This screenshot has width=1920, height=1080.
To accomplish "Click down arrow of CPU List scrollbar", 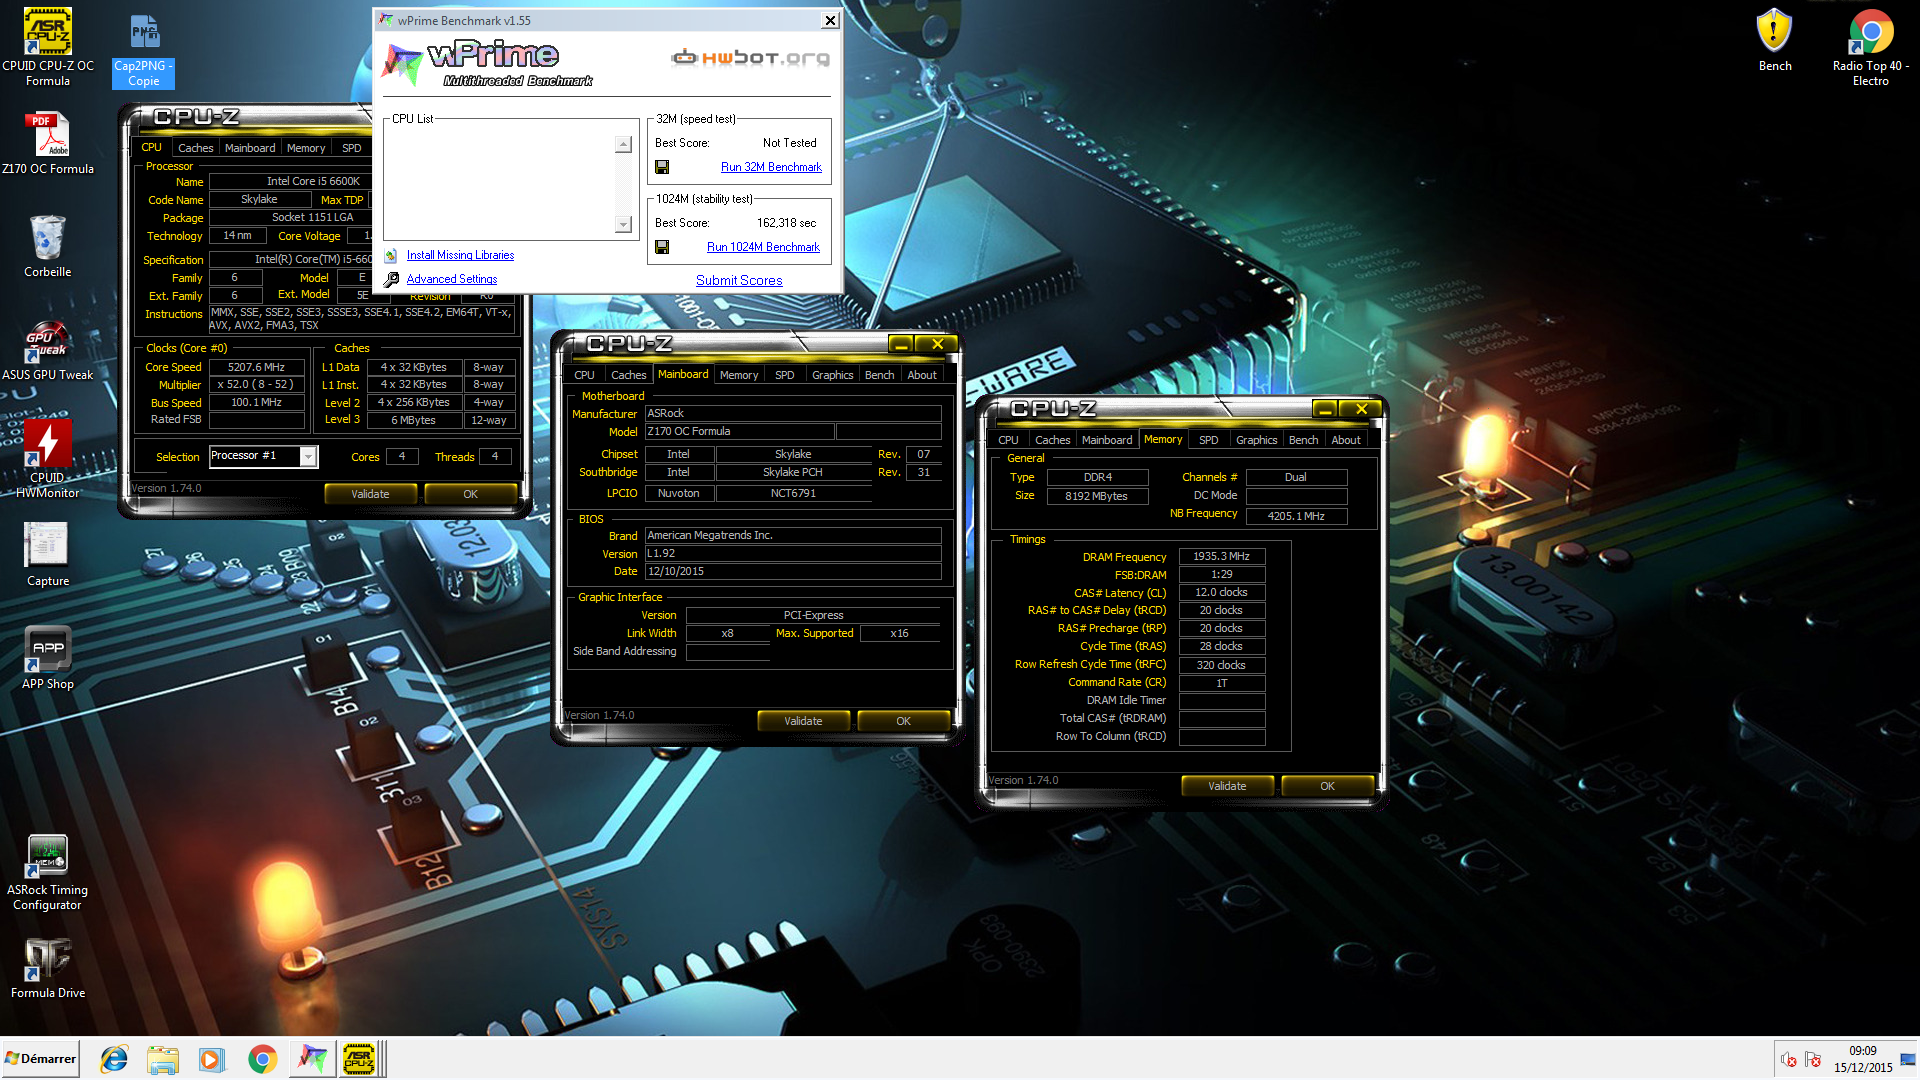I will 623,224.
